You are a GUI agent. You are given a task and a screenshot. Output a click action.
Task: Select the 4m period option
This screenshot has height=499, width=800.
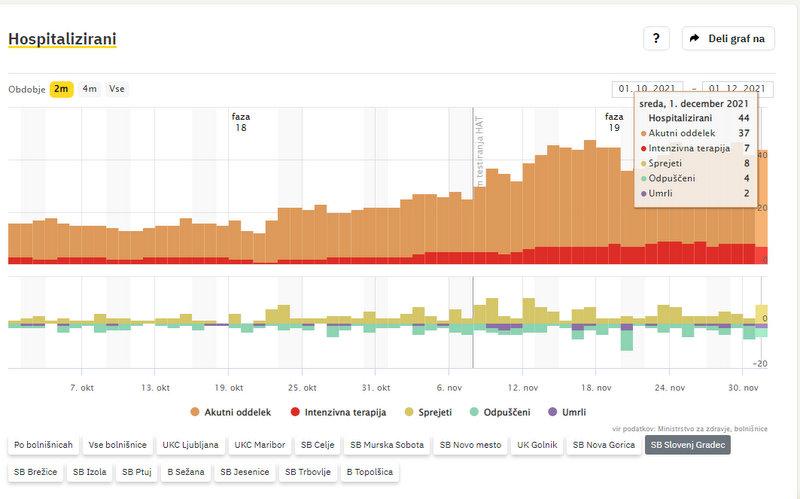click(x=90, y=89)
